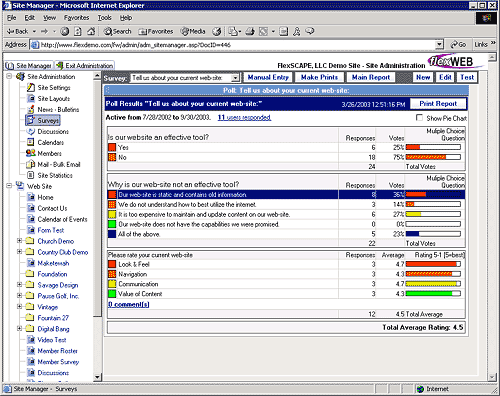The image size is (500, 396).
Task: Open the Favorites toolbar button
Action: [156, 32]
